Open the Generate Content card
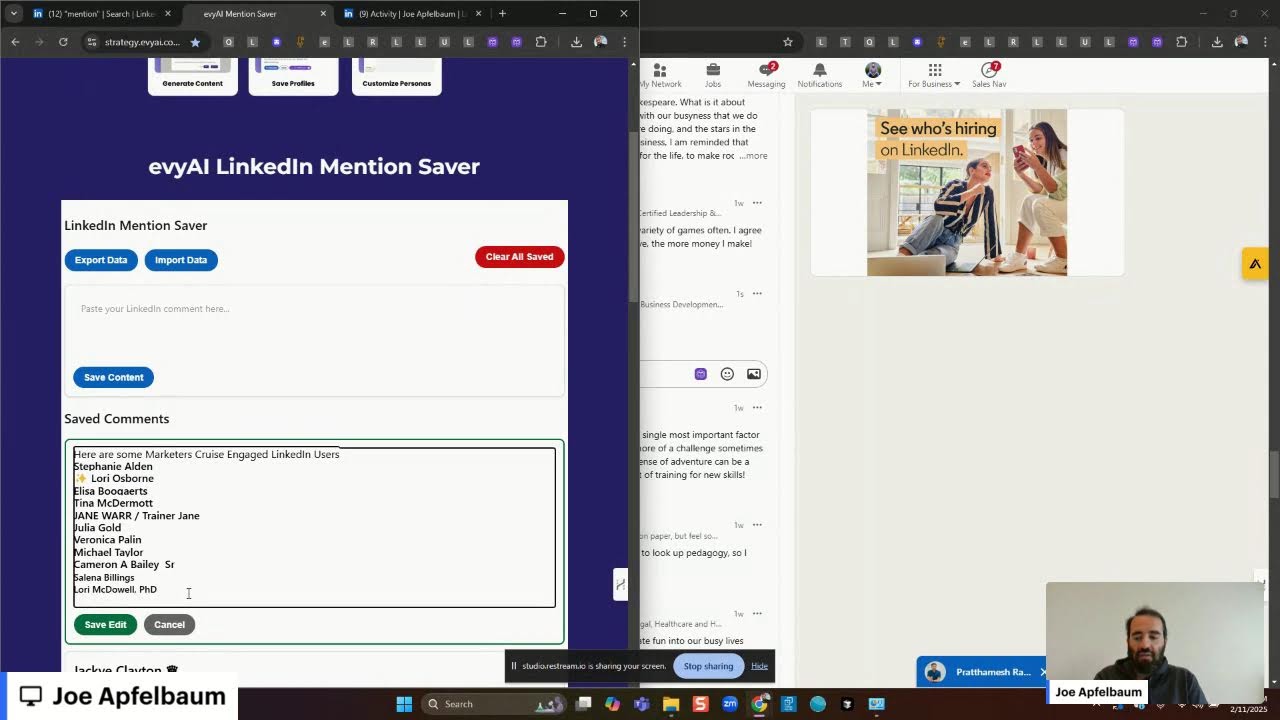This screenshot has height=720, width=1280. [193, 76]
